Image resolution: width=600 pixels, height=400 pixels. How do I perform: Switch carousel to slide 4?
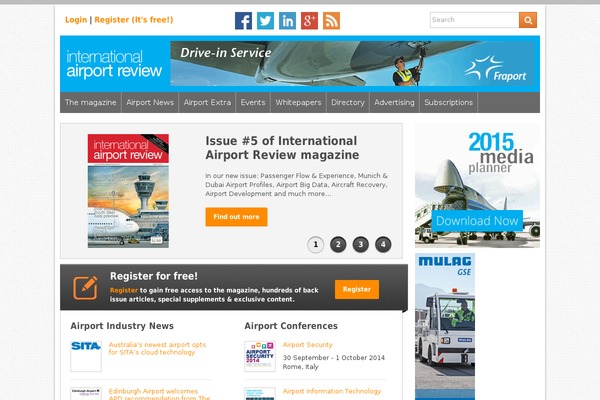(x=383, y=244)
